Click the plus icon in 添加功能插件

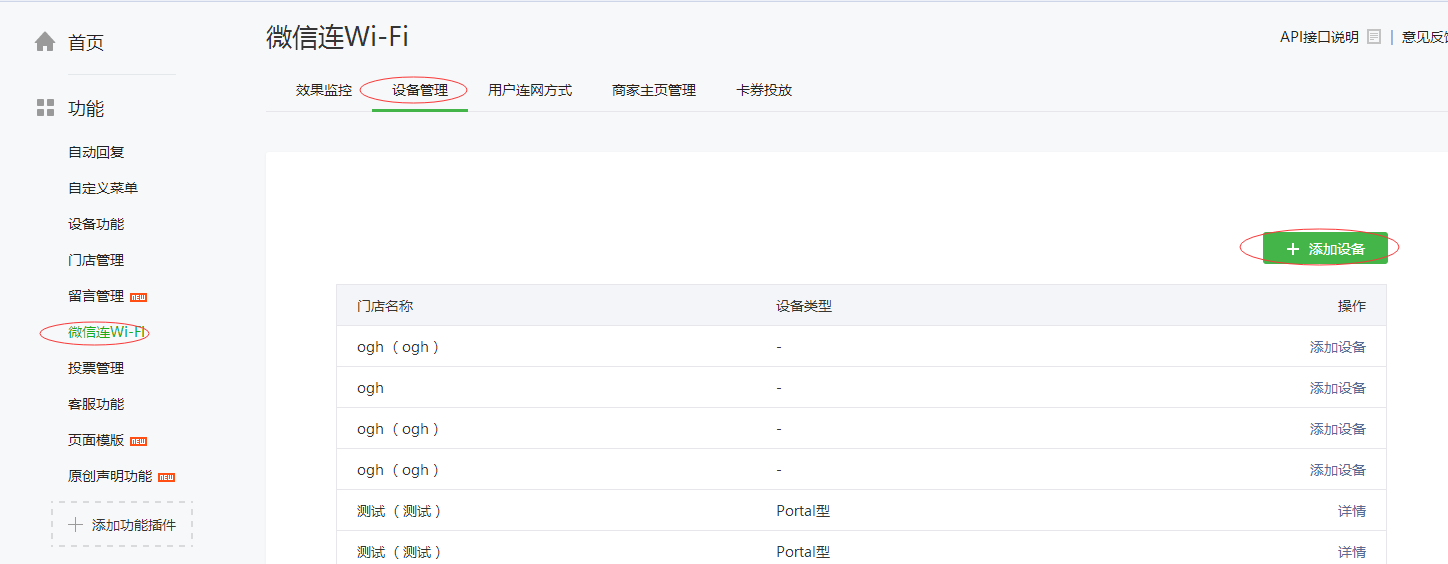coord(76,525)
